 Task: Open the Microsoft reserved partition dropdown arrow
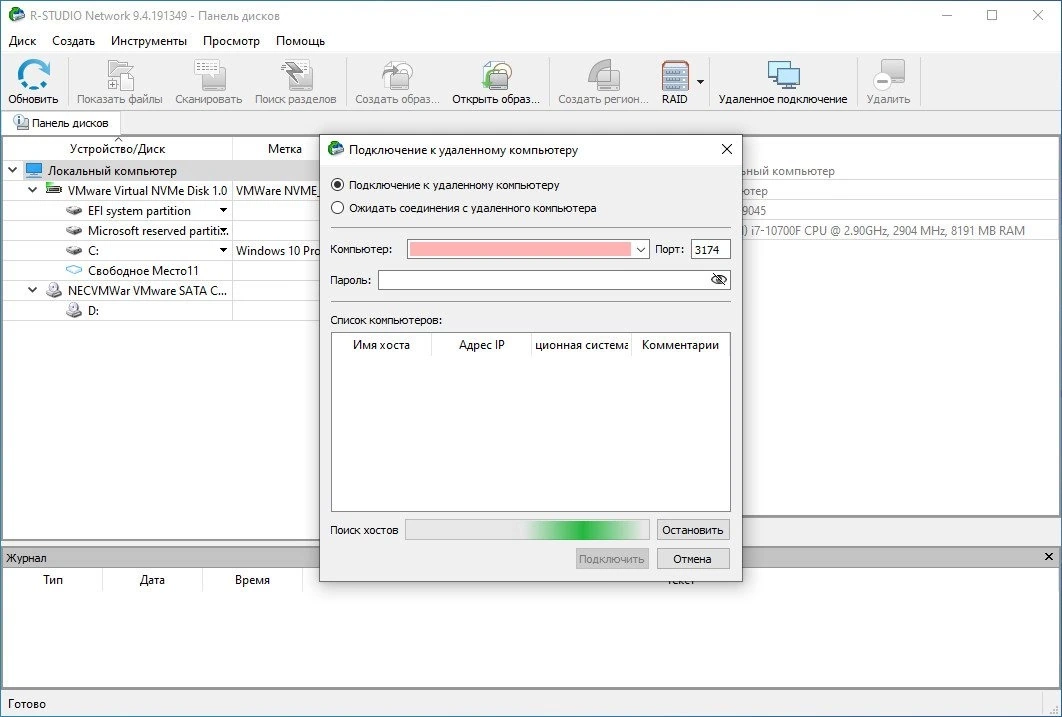[224, 230]
